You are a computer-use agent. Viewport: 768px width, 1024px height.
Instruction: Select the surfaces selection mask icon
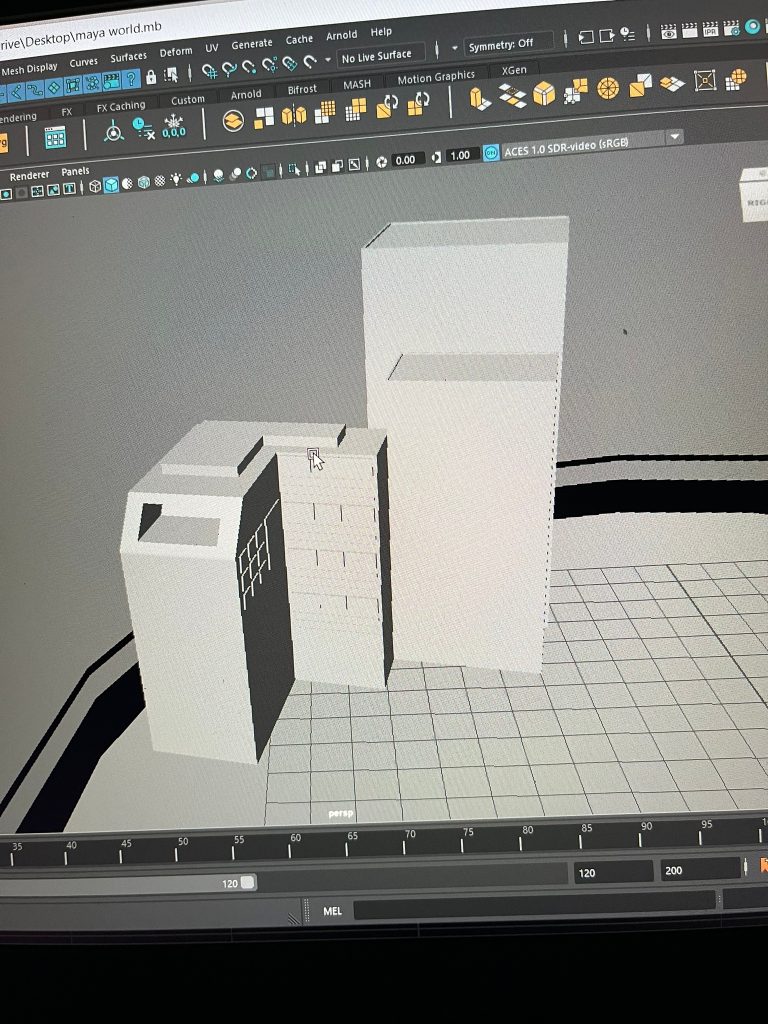tap(54, 87)
